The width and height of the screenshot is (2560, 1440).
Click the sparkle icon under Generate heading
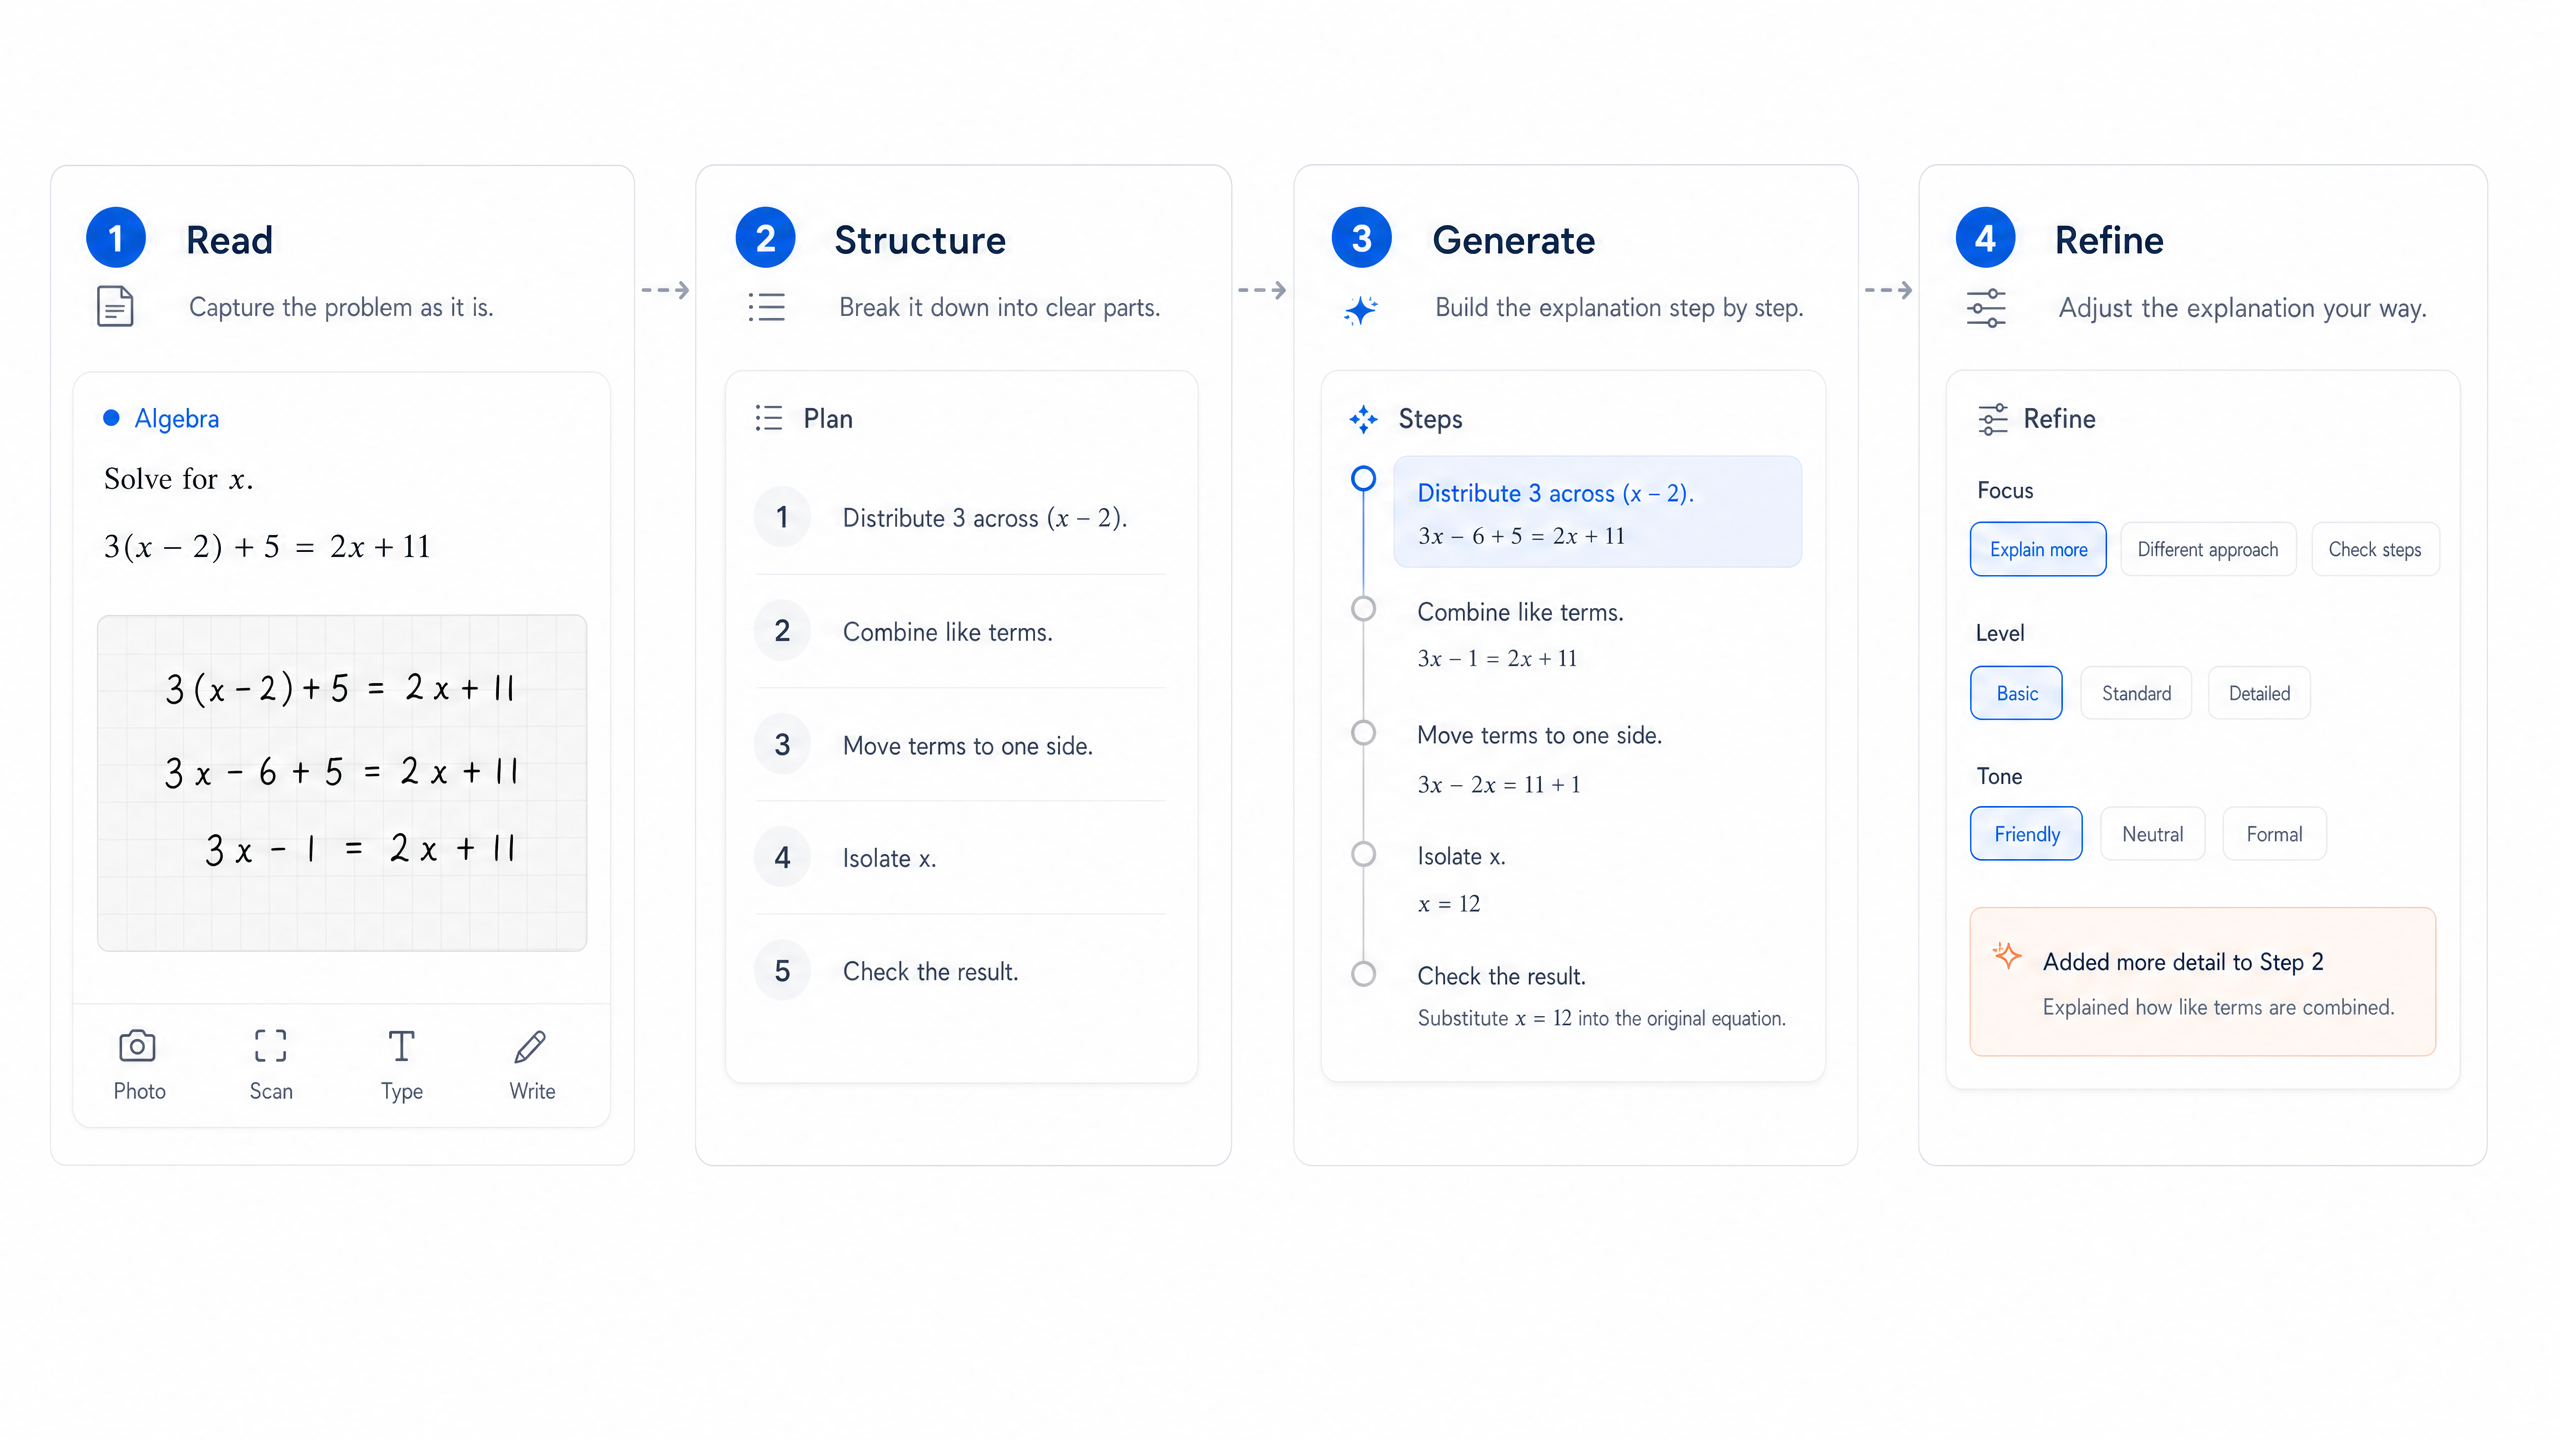[1361, 310]
